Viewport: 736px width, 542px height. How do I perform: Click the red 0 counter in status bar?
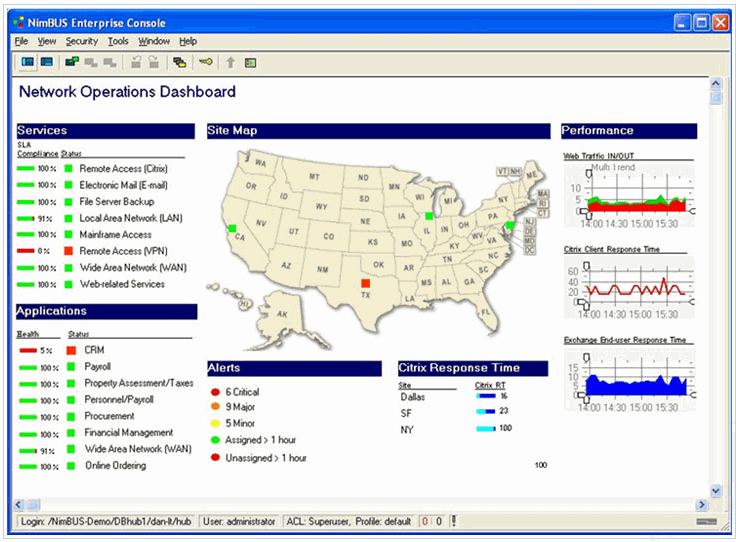[425, 521]
